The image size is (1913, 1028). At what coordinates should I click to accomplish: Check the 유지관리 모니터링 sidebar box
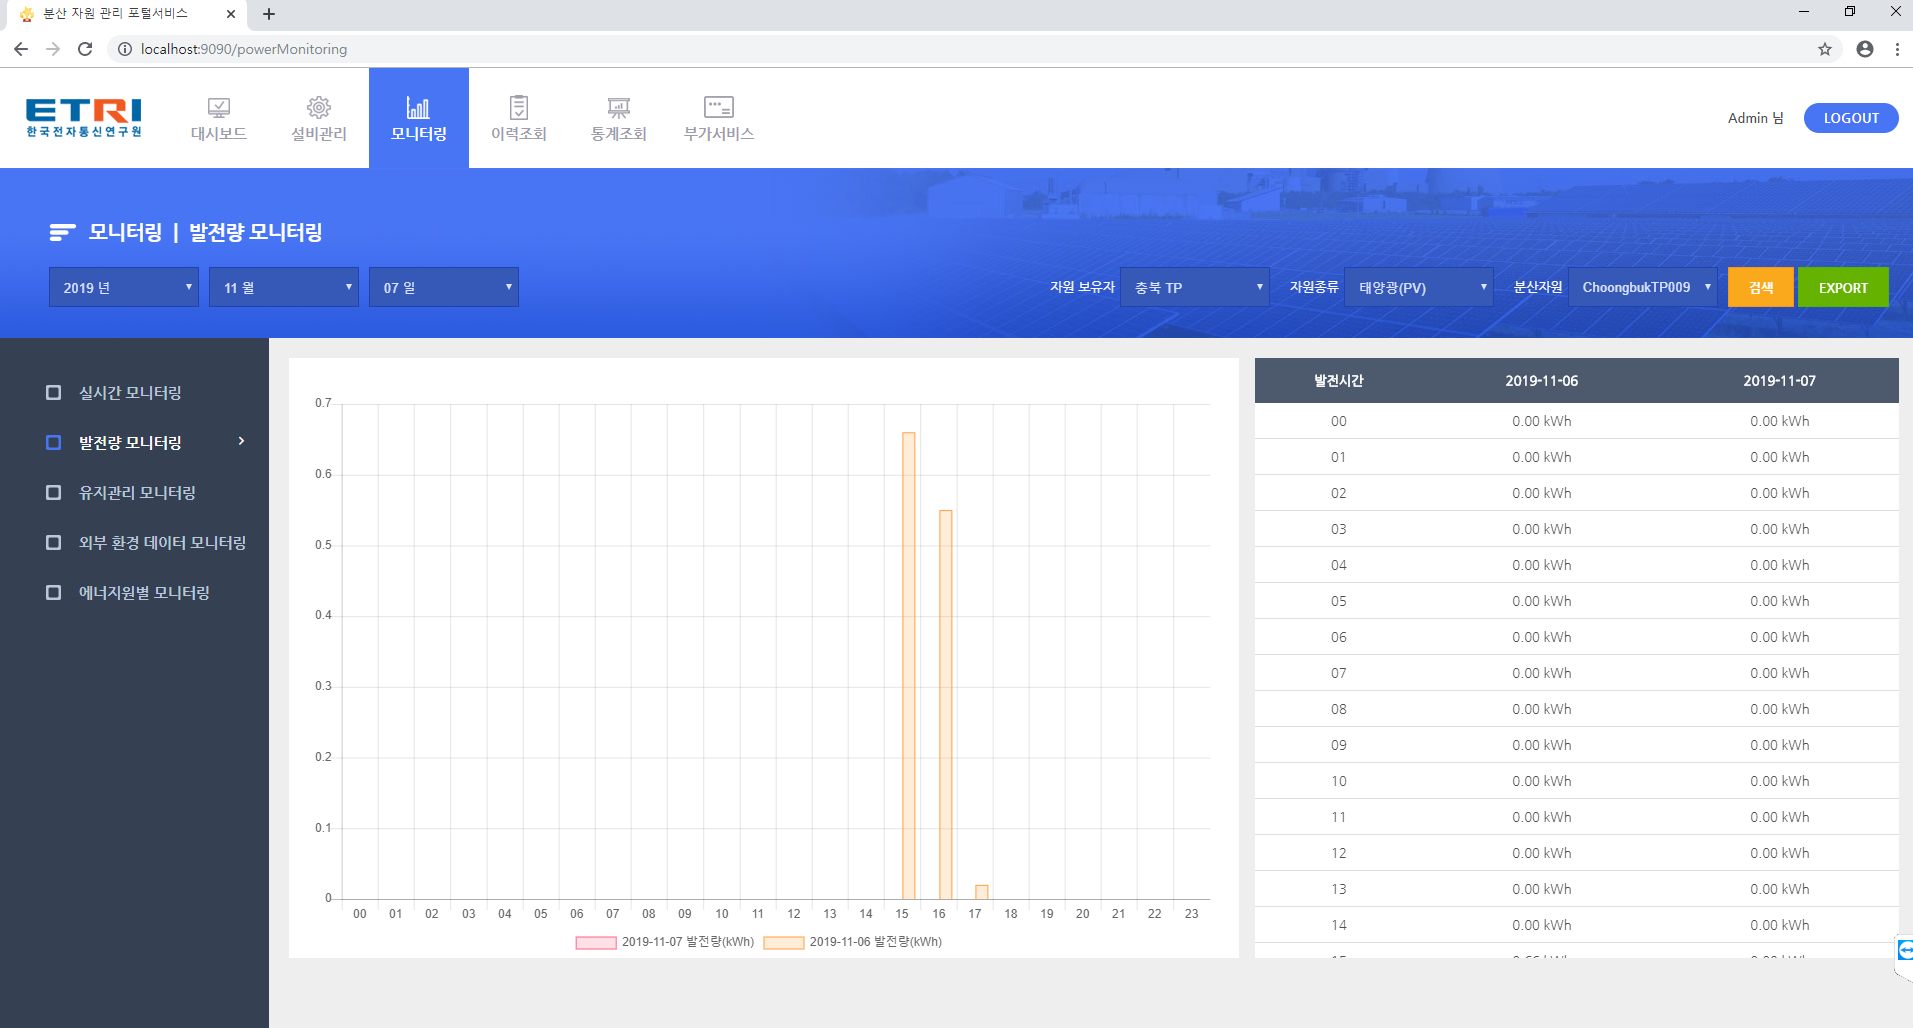[x=54, y=493]
